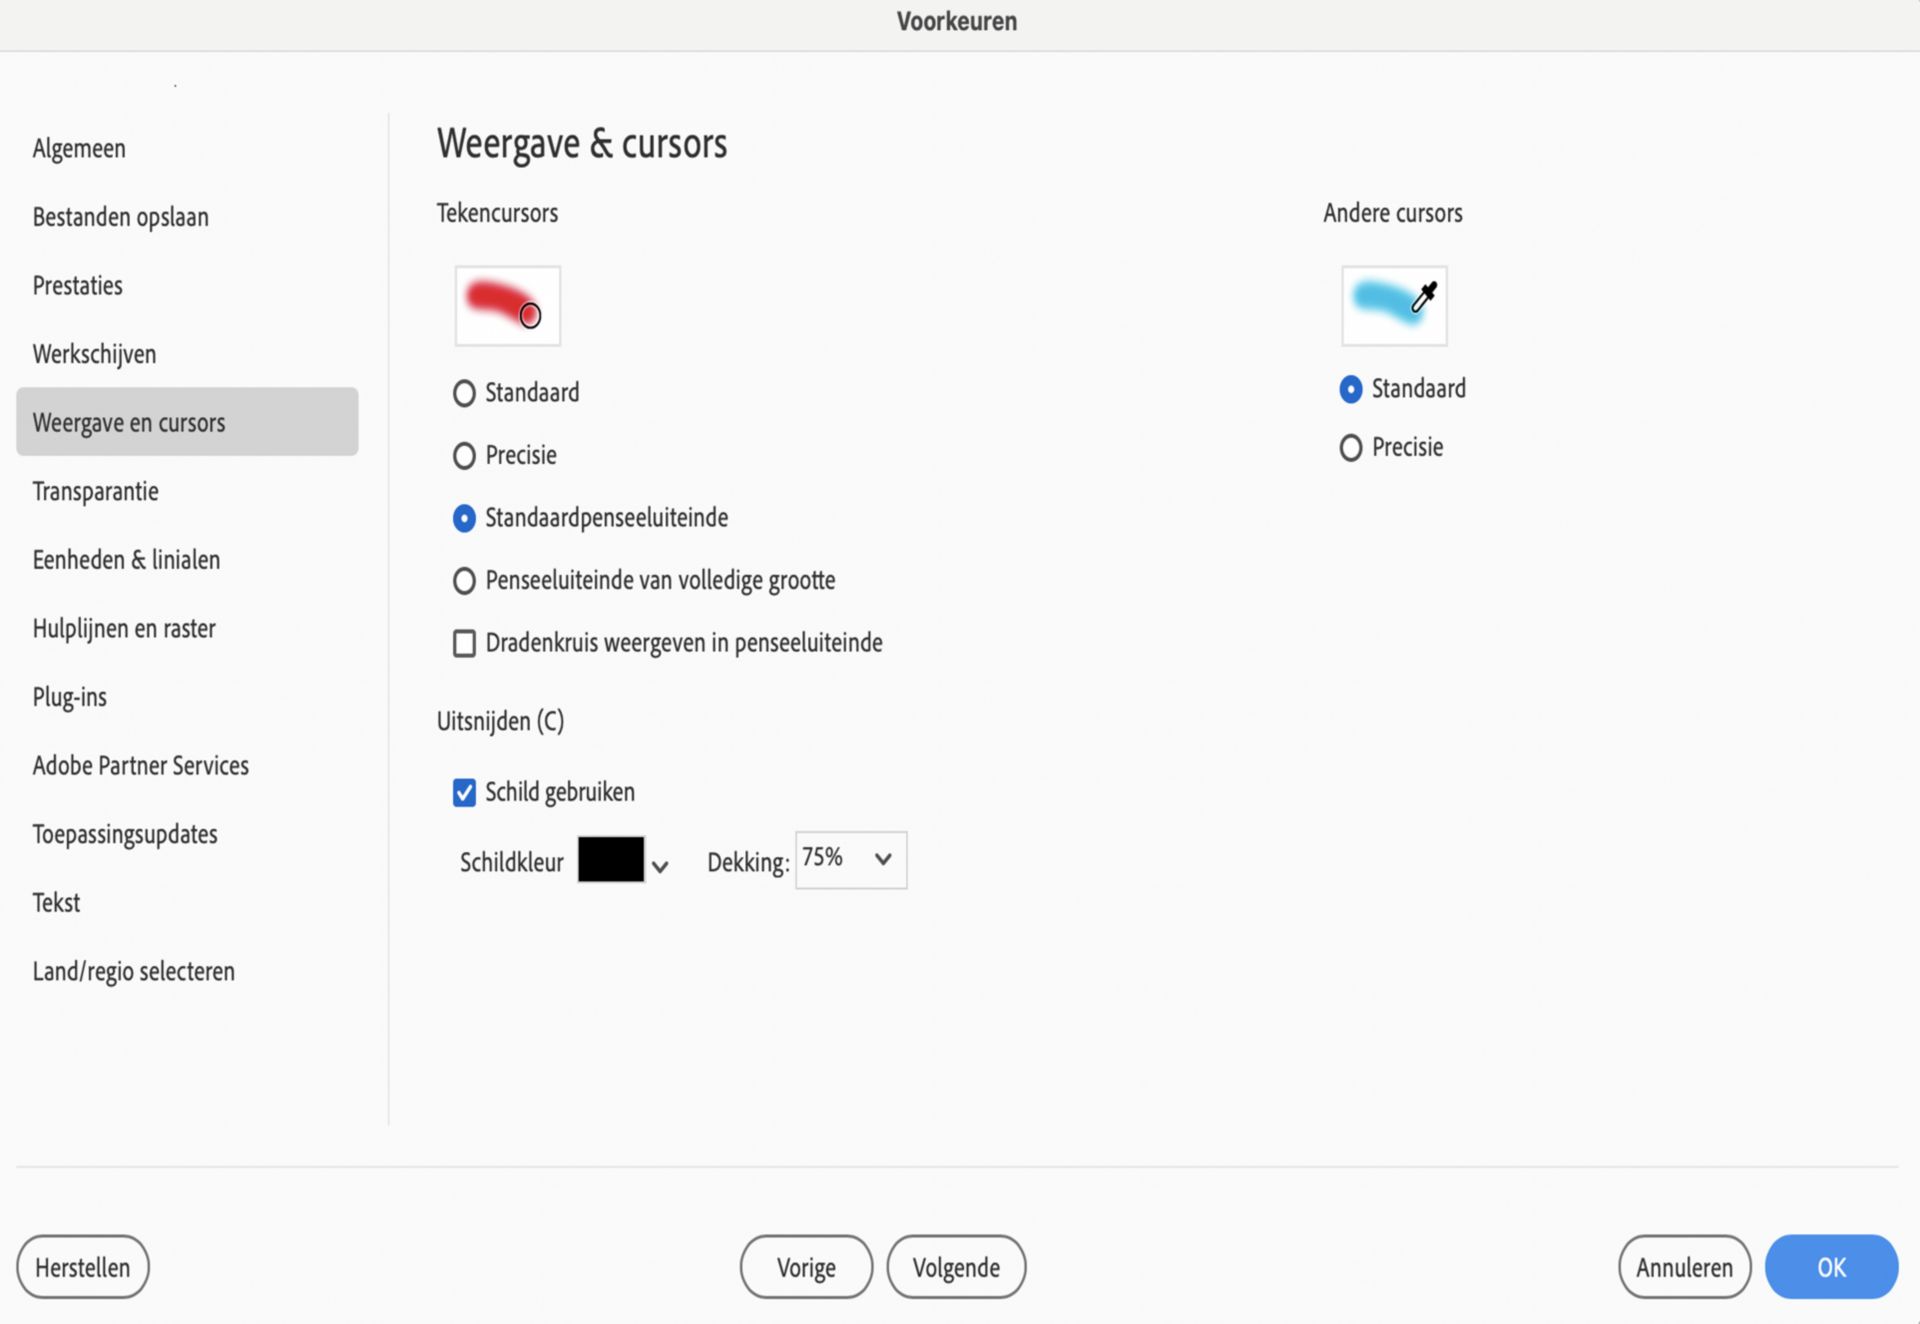Click the Uitsnijden (C) label

click(x=500, y=721)
